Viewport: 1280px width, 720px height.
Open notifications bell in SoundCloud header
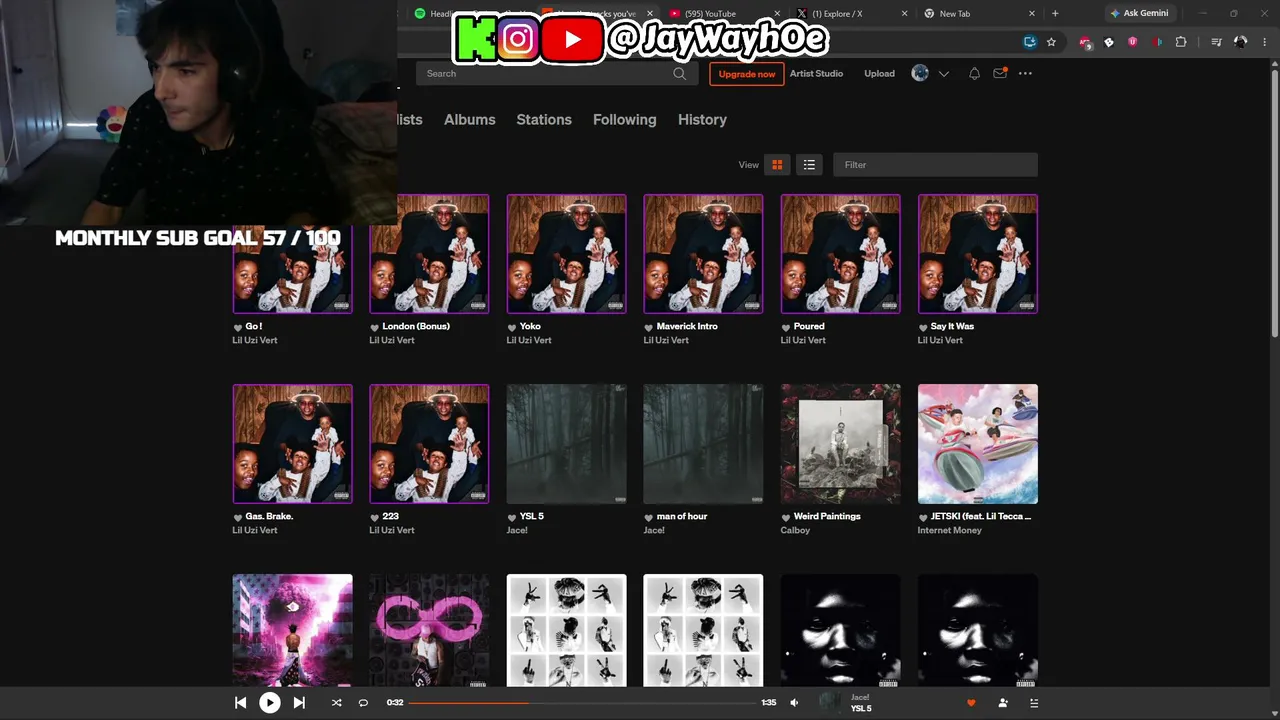pos(974,73)
